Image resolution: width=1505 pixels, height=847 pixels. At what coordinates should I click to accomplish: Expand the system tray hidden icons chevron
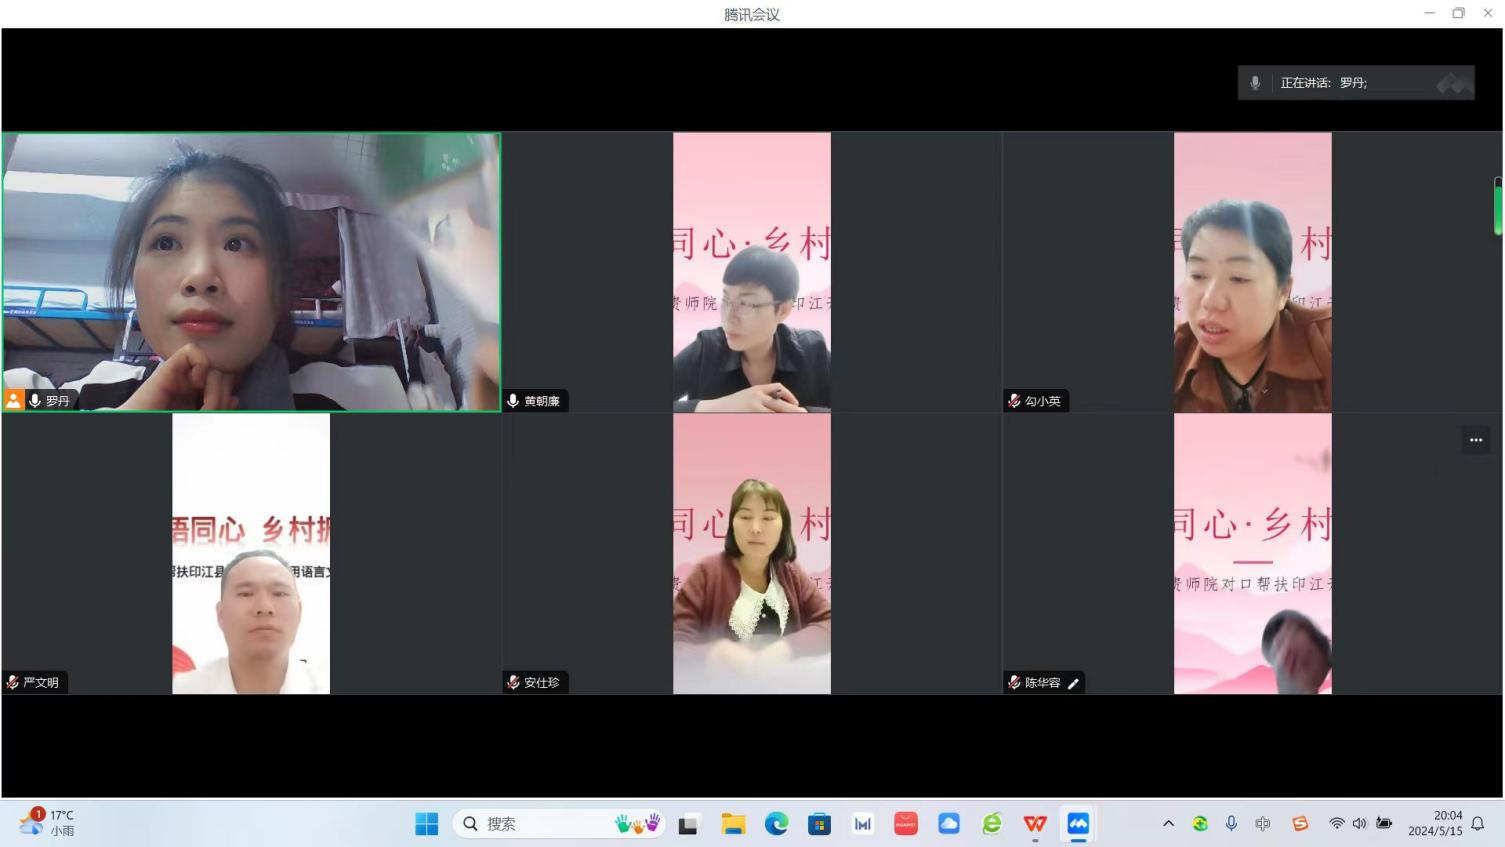pos(1168,824)
